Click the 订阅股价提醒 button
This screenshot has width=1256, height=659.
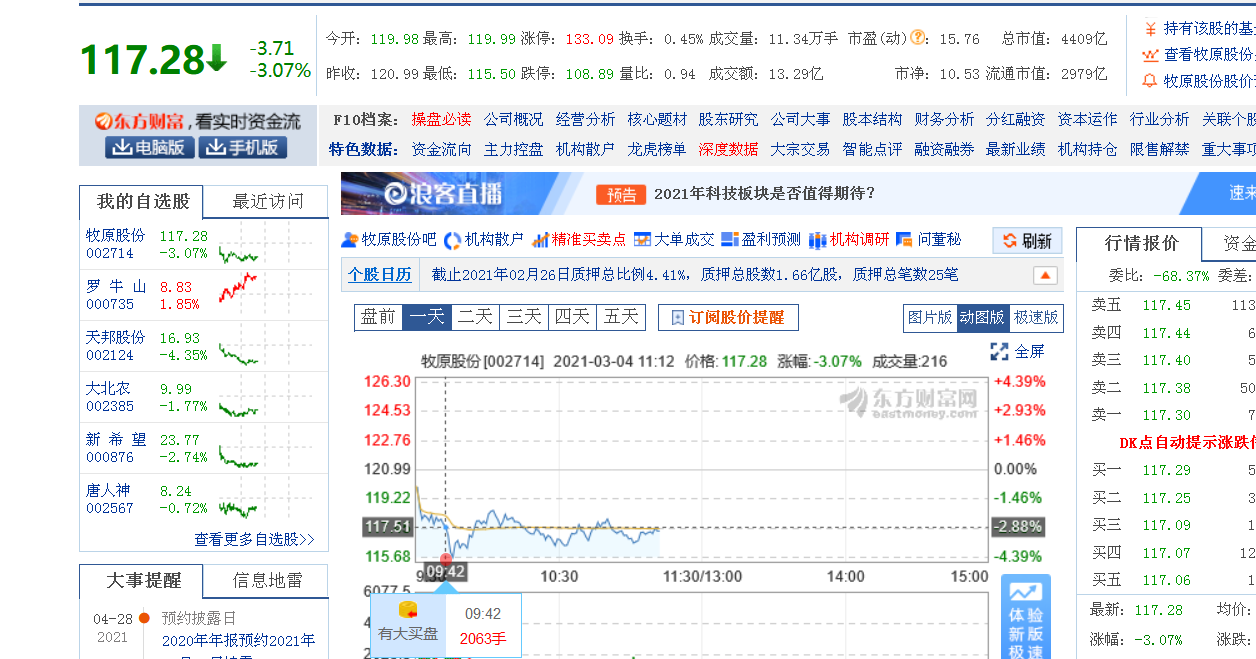click(x=728, y=317)
